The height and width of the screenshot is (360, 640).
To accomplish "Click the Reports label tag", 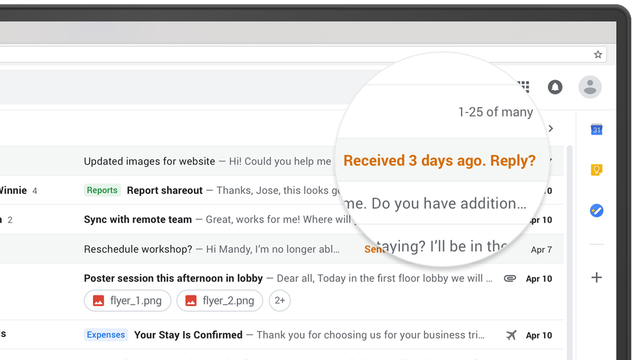I will pyautogui.click(x=102, y=190).
